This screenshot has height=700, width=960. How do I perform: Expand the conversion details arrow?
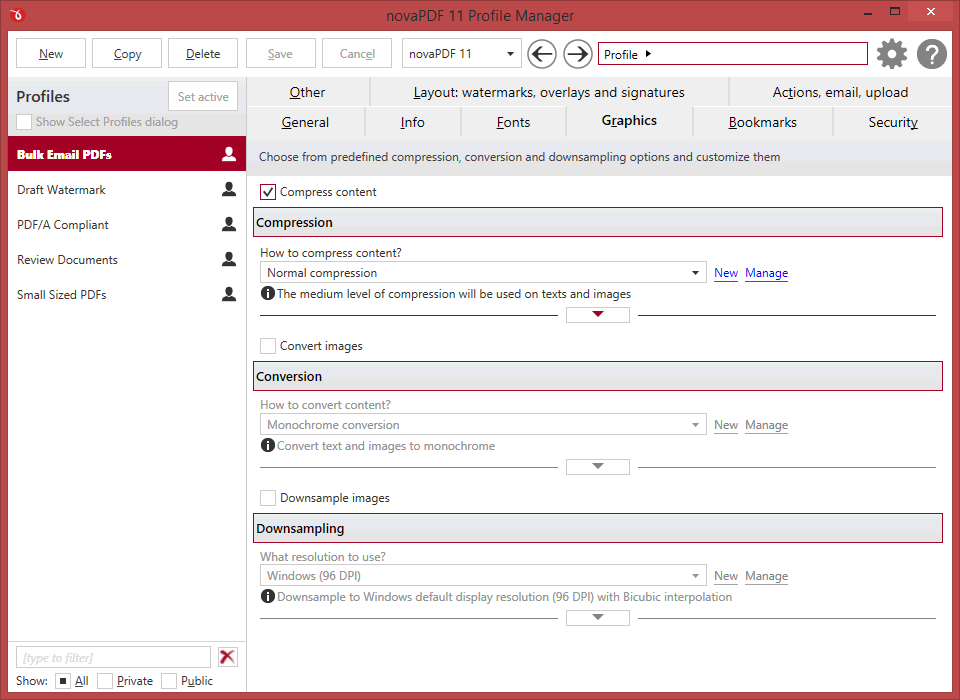(x=598, y=467)
